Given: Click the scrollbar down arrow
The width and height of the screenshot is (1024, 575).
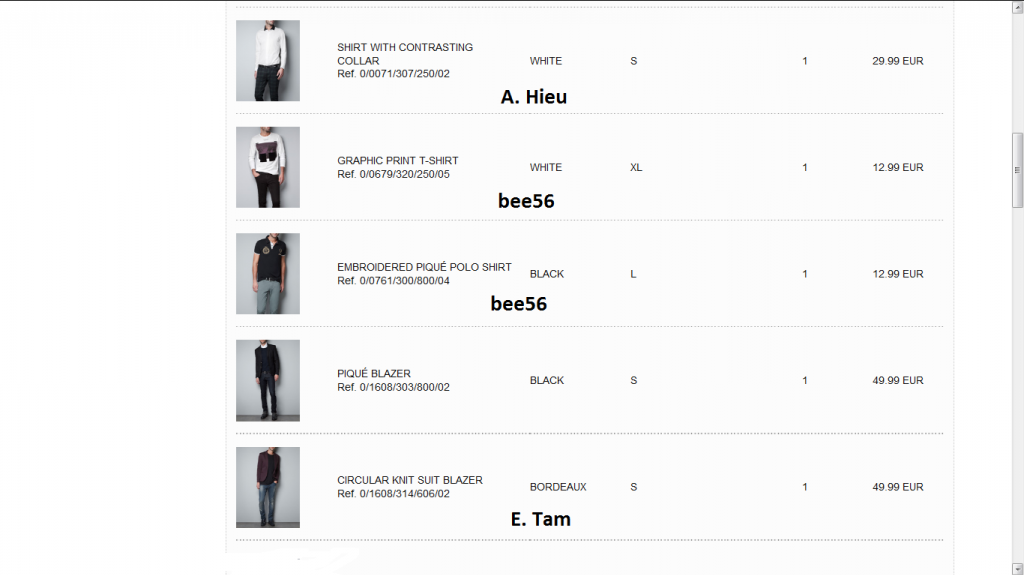Looking at the screenshot, I should pyautogui.click(x=1018, y=567).
